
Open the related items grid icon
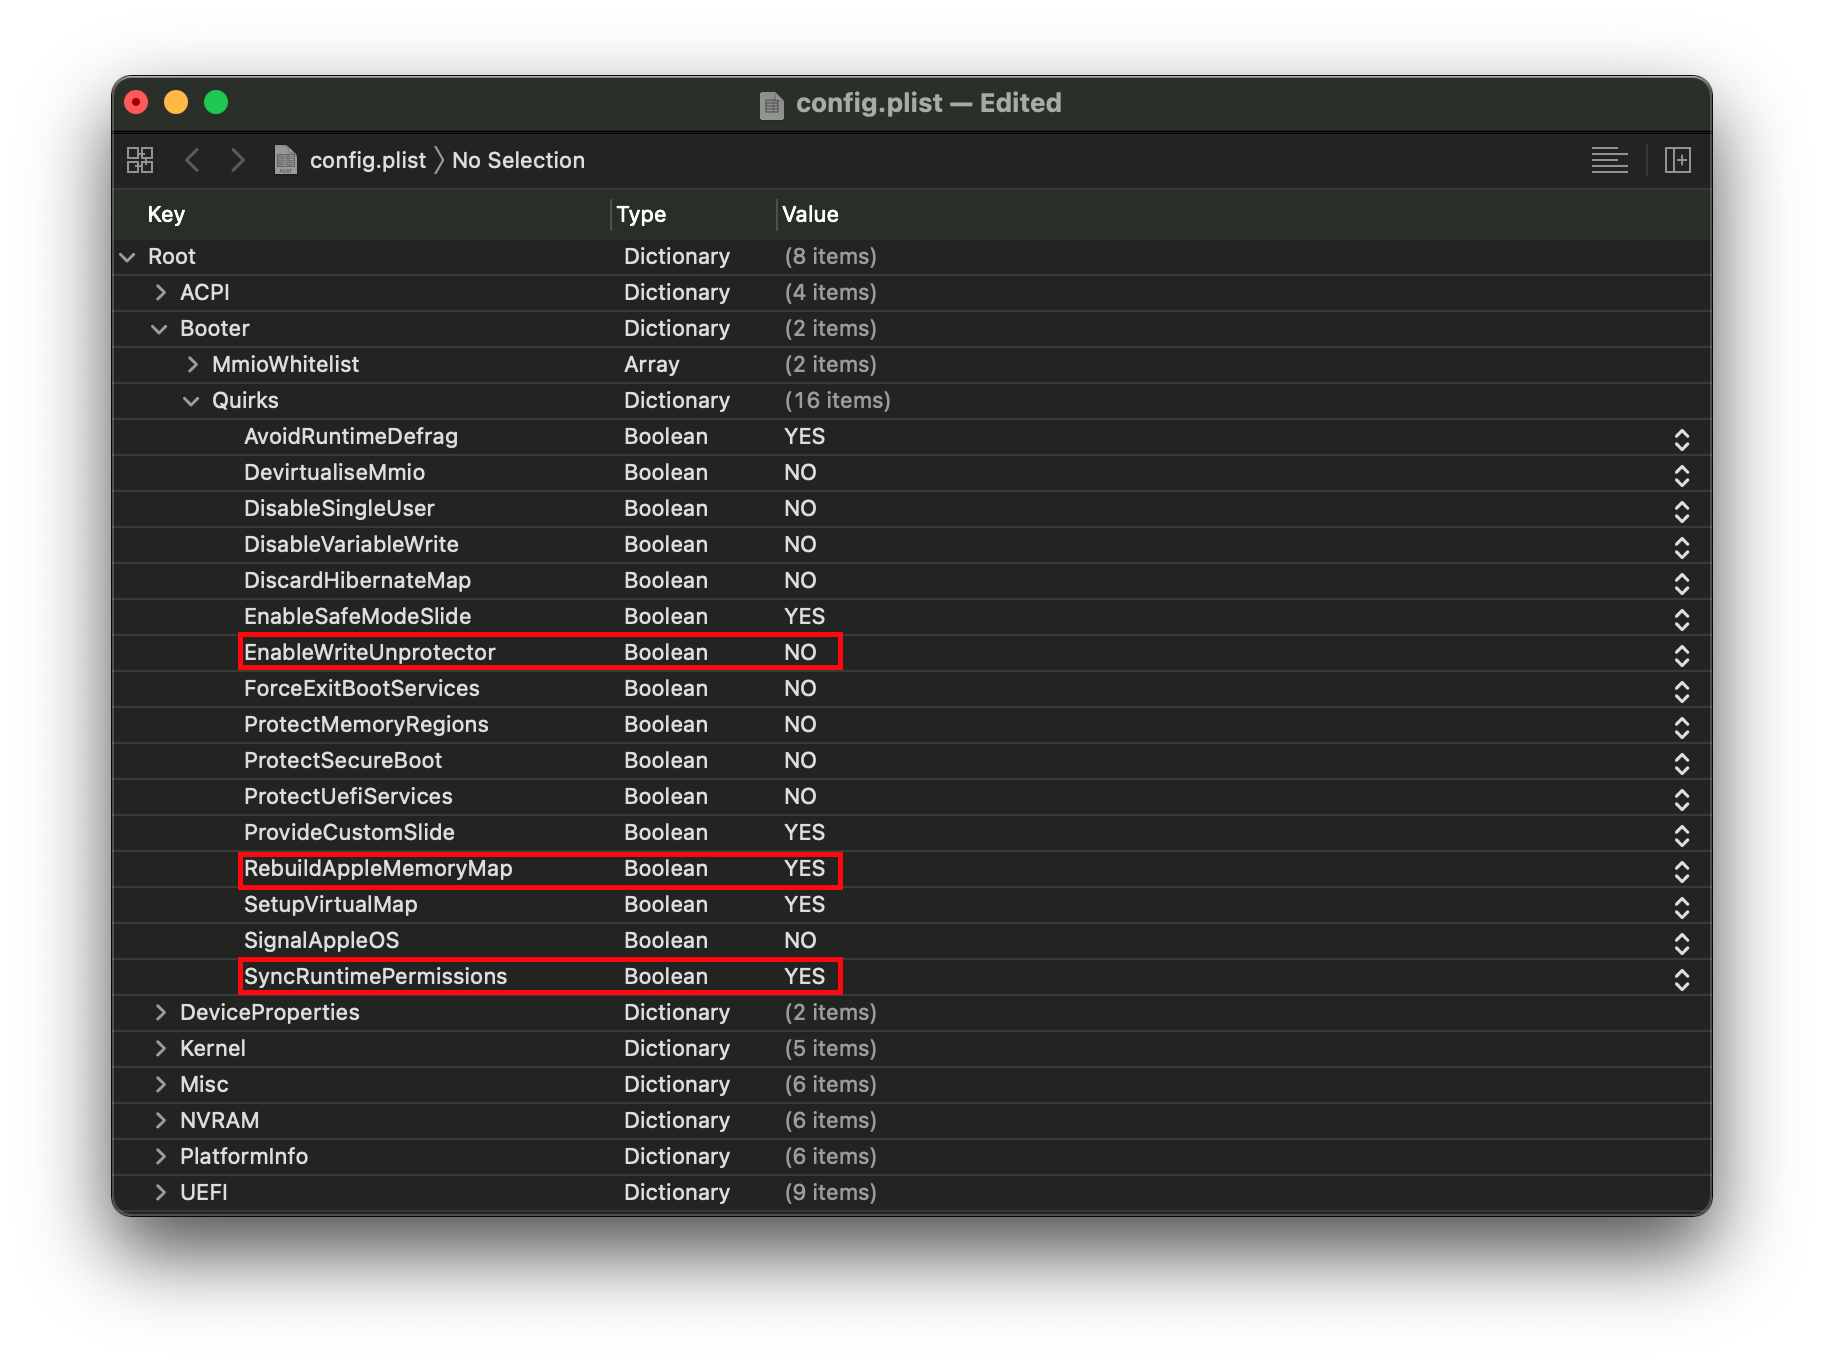[x=140, y=160]
